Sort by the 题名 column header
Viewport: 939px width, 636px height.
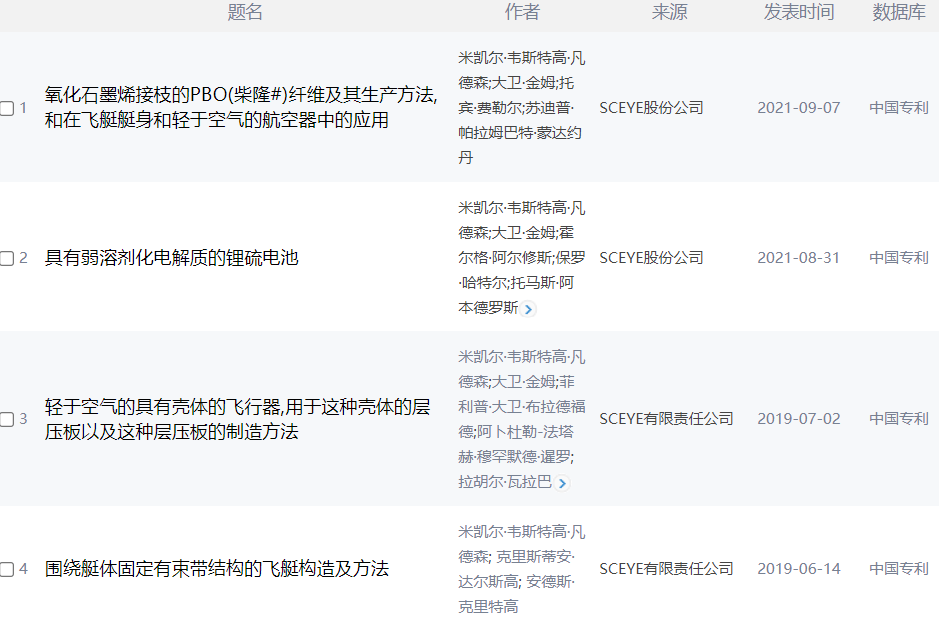coord(245,12)
